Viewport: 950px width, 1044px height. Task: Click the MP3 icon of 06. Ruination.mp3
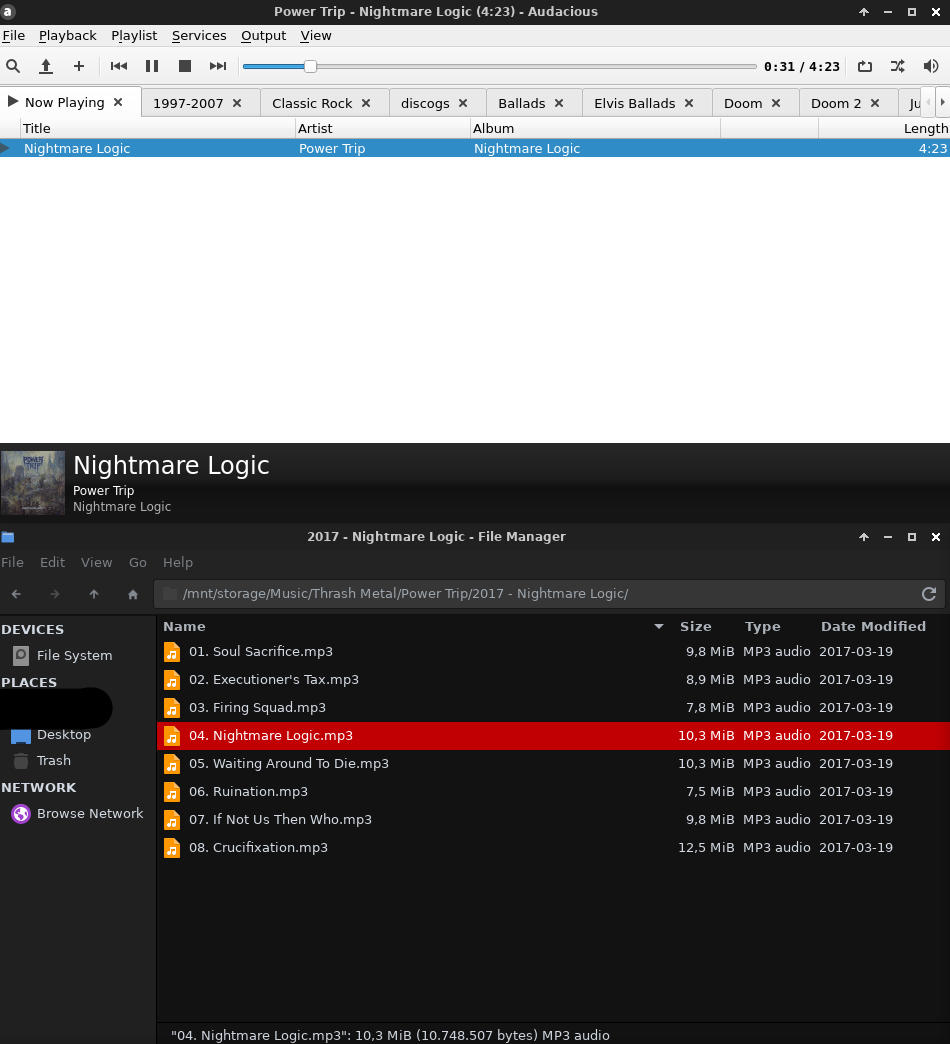[172, 792]
